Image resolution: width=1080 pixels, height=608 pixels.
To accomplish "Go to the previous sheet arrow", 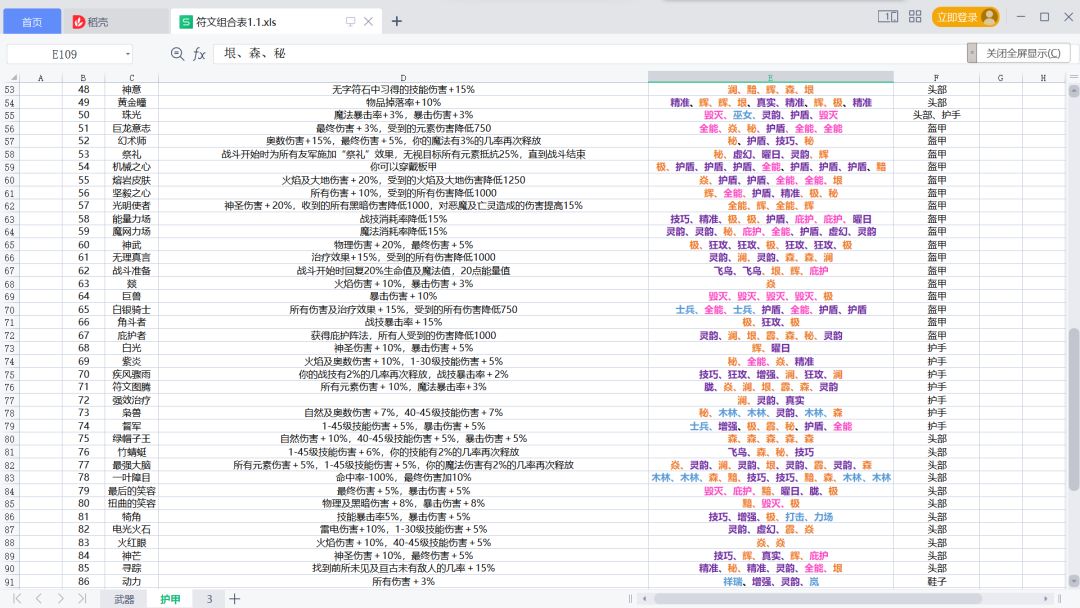I will (39, 599).
